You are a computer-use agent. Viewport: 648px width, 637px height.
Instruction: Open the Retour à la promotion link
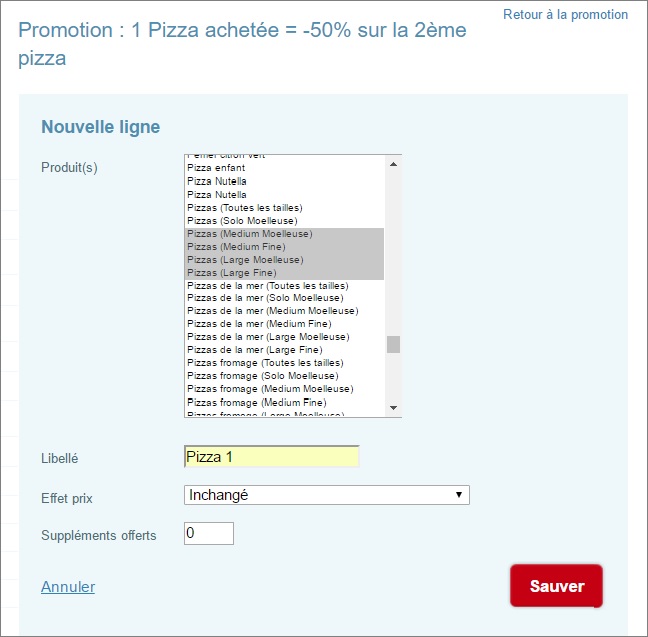[565, 15]
